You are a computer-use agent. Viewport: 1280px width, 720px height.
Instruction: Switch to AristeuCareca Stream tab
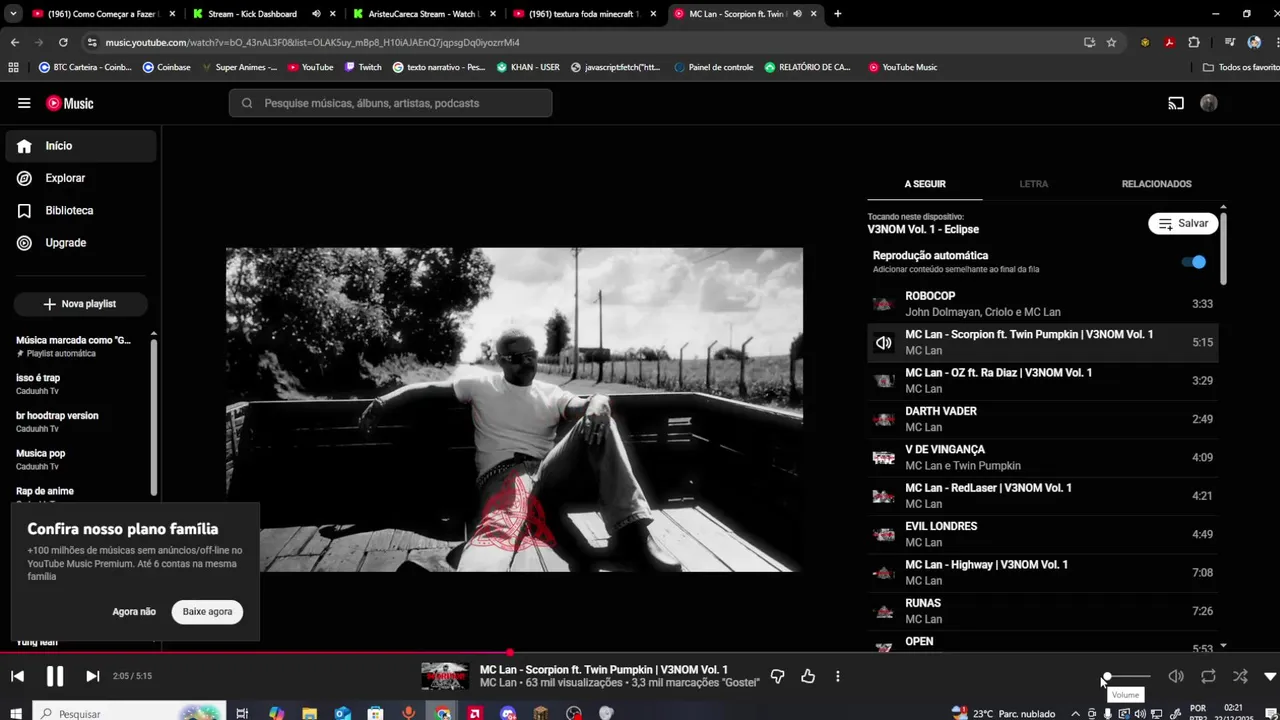(423, 14)
